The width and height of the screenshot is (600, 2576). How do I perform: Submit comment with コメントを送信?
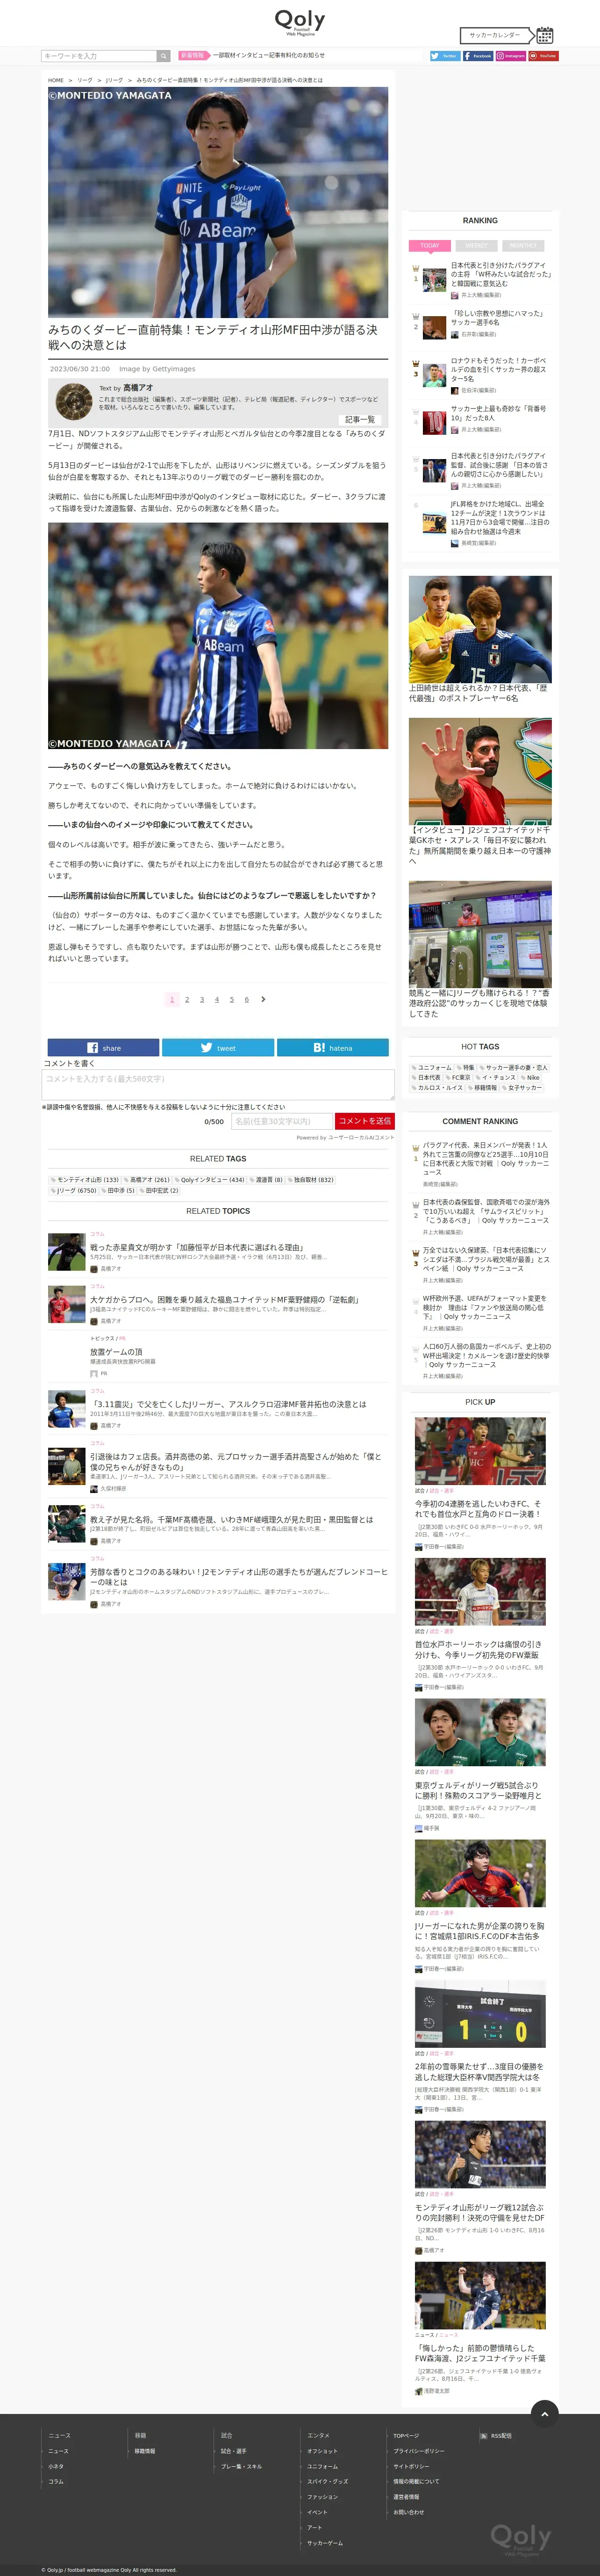click(364, 1121)
